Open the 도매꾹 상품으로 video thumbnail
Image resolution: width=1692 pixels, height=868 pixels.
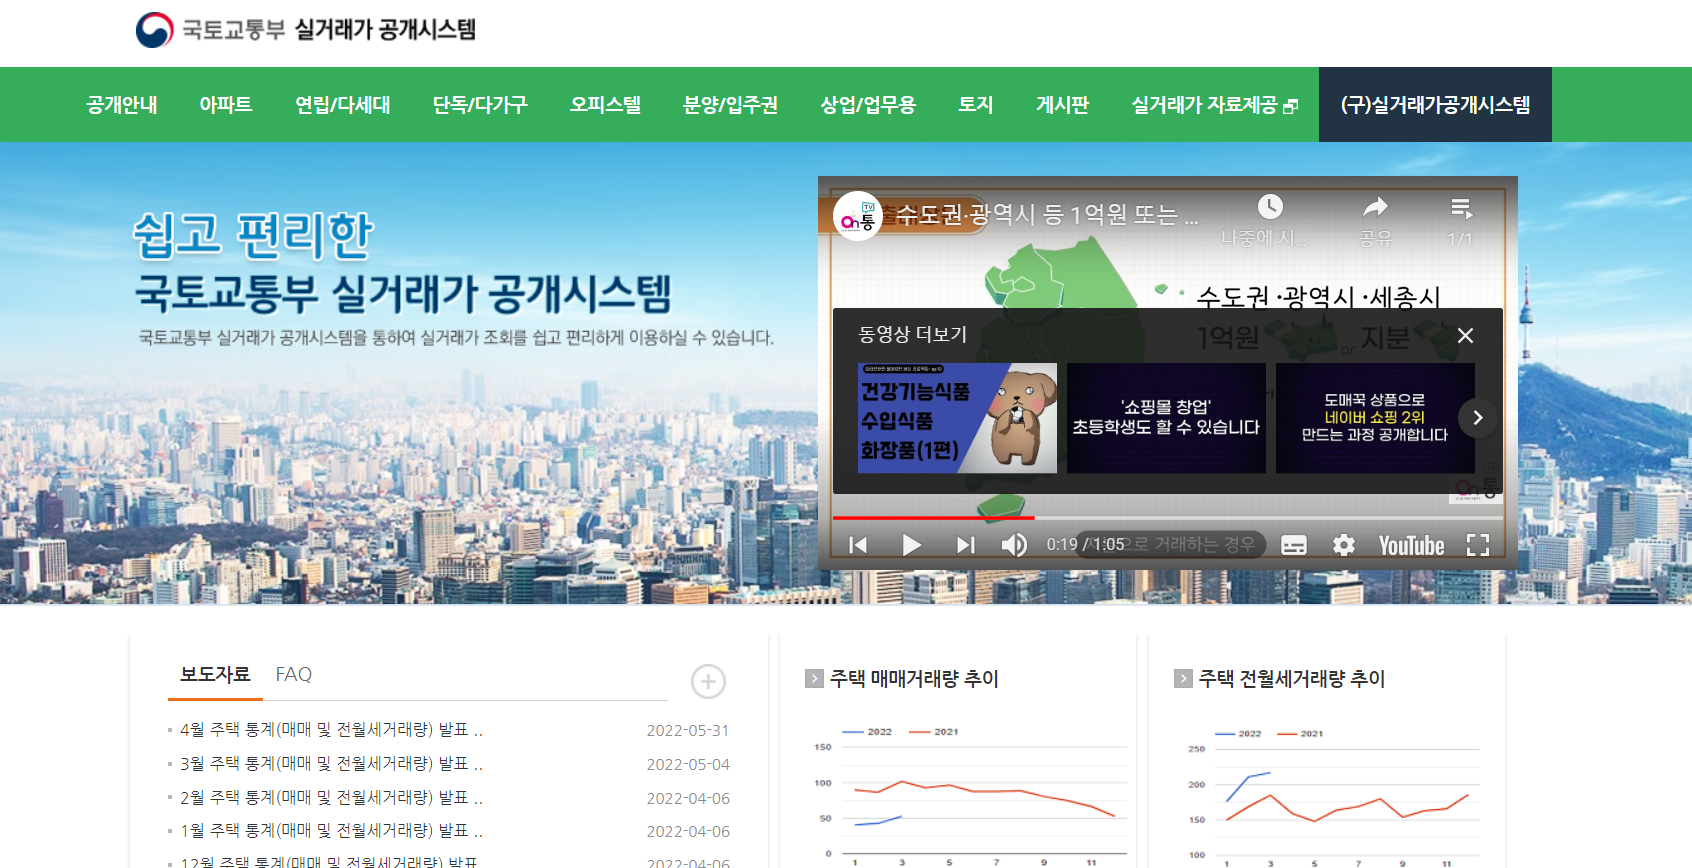tap(1375, 418)
